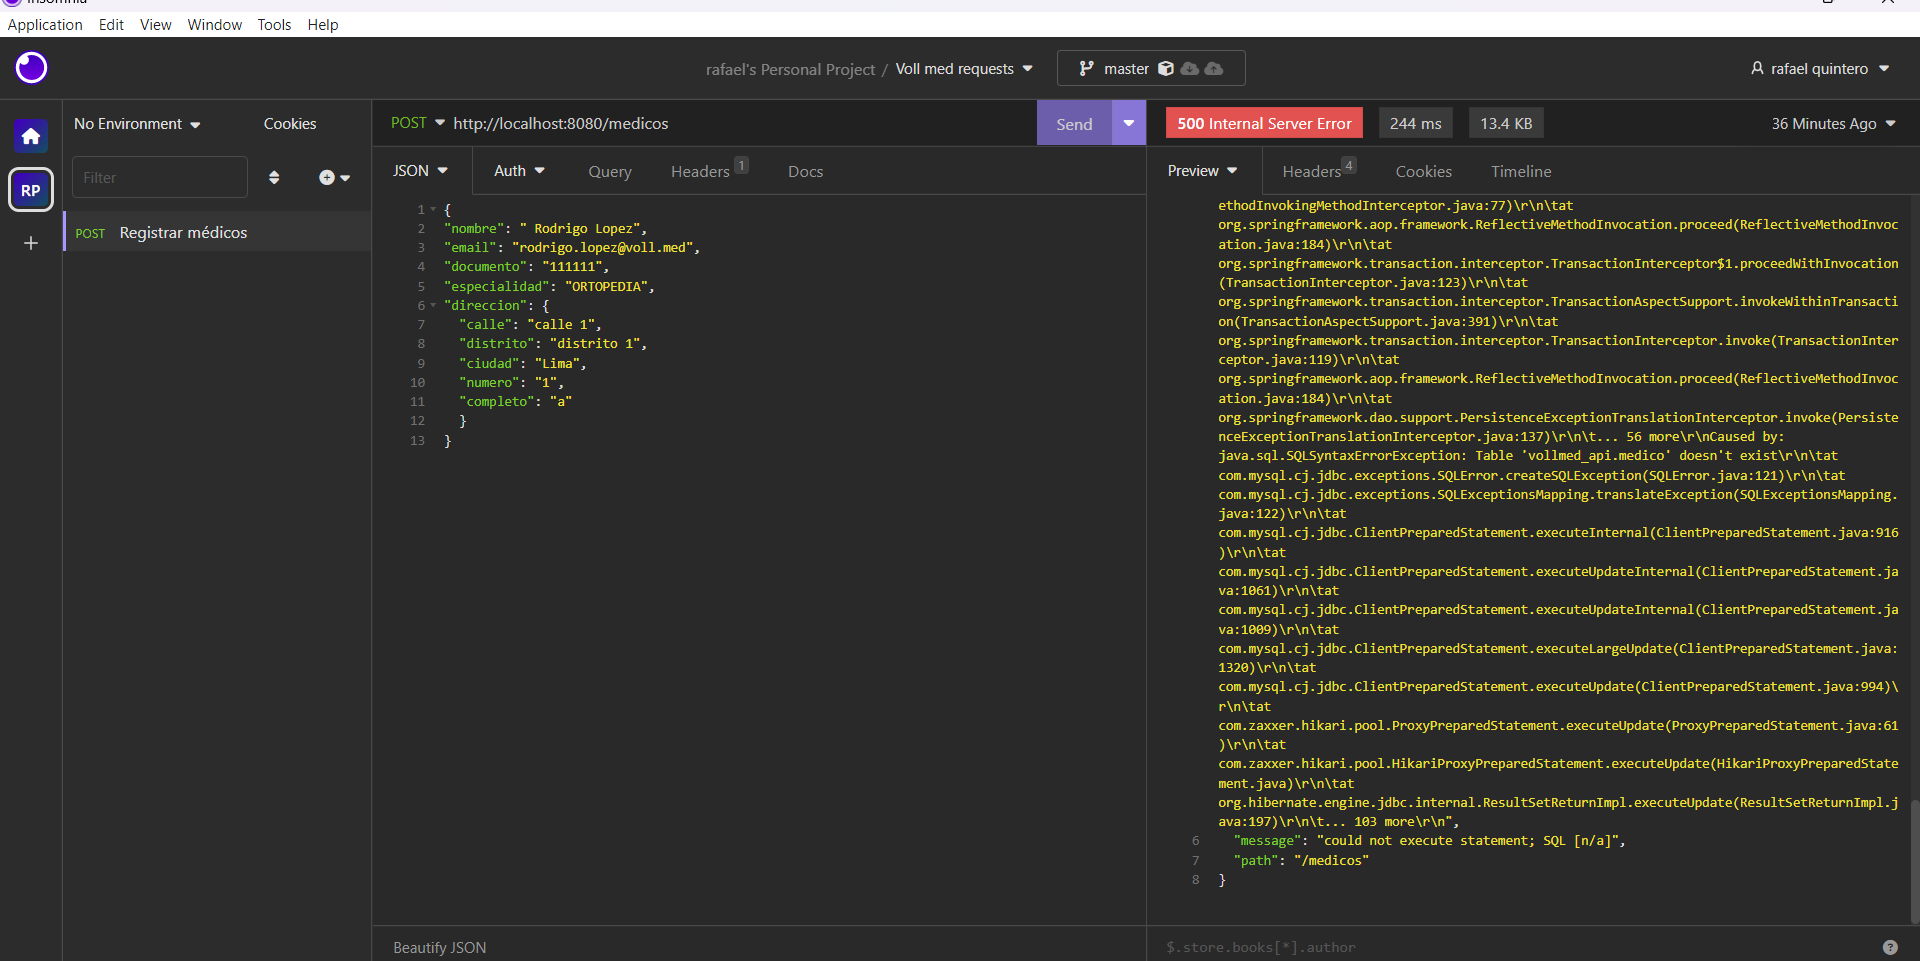
Task: Click the 13.4 KB response size
Action: 1506,123
